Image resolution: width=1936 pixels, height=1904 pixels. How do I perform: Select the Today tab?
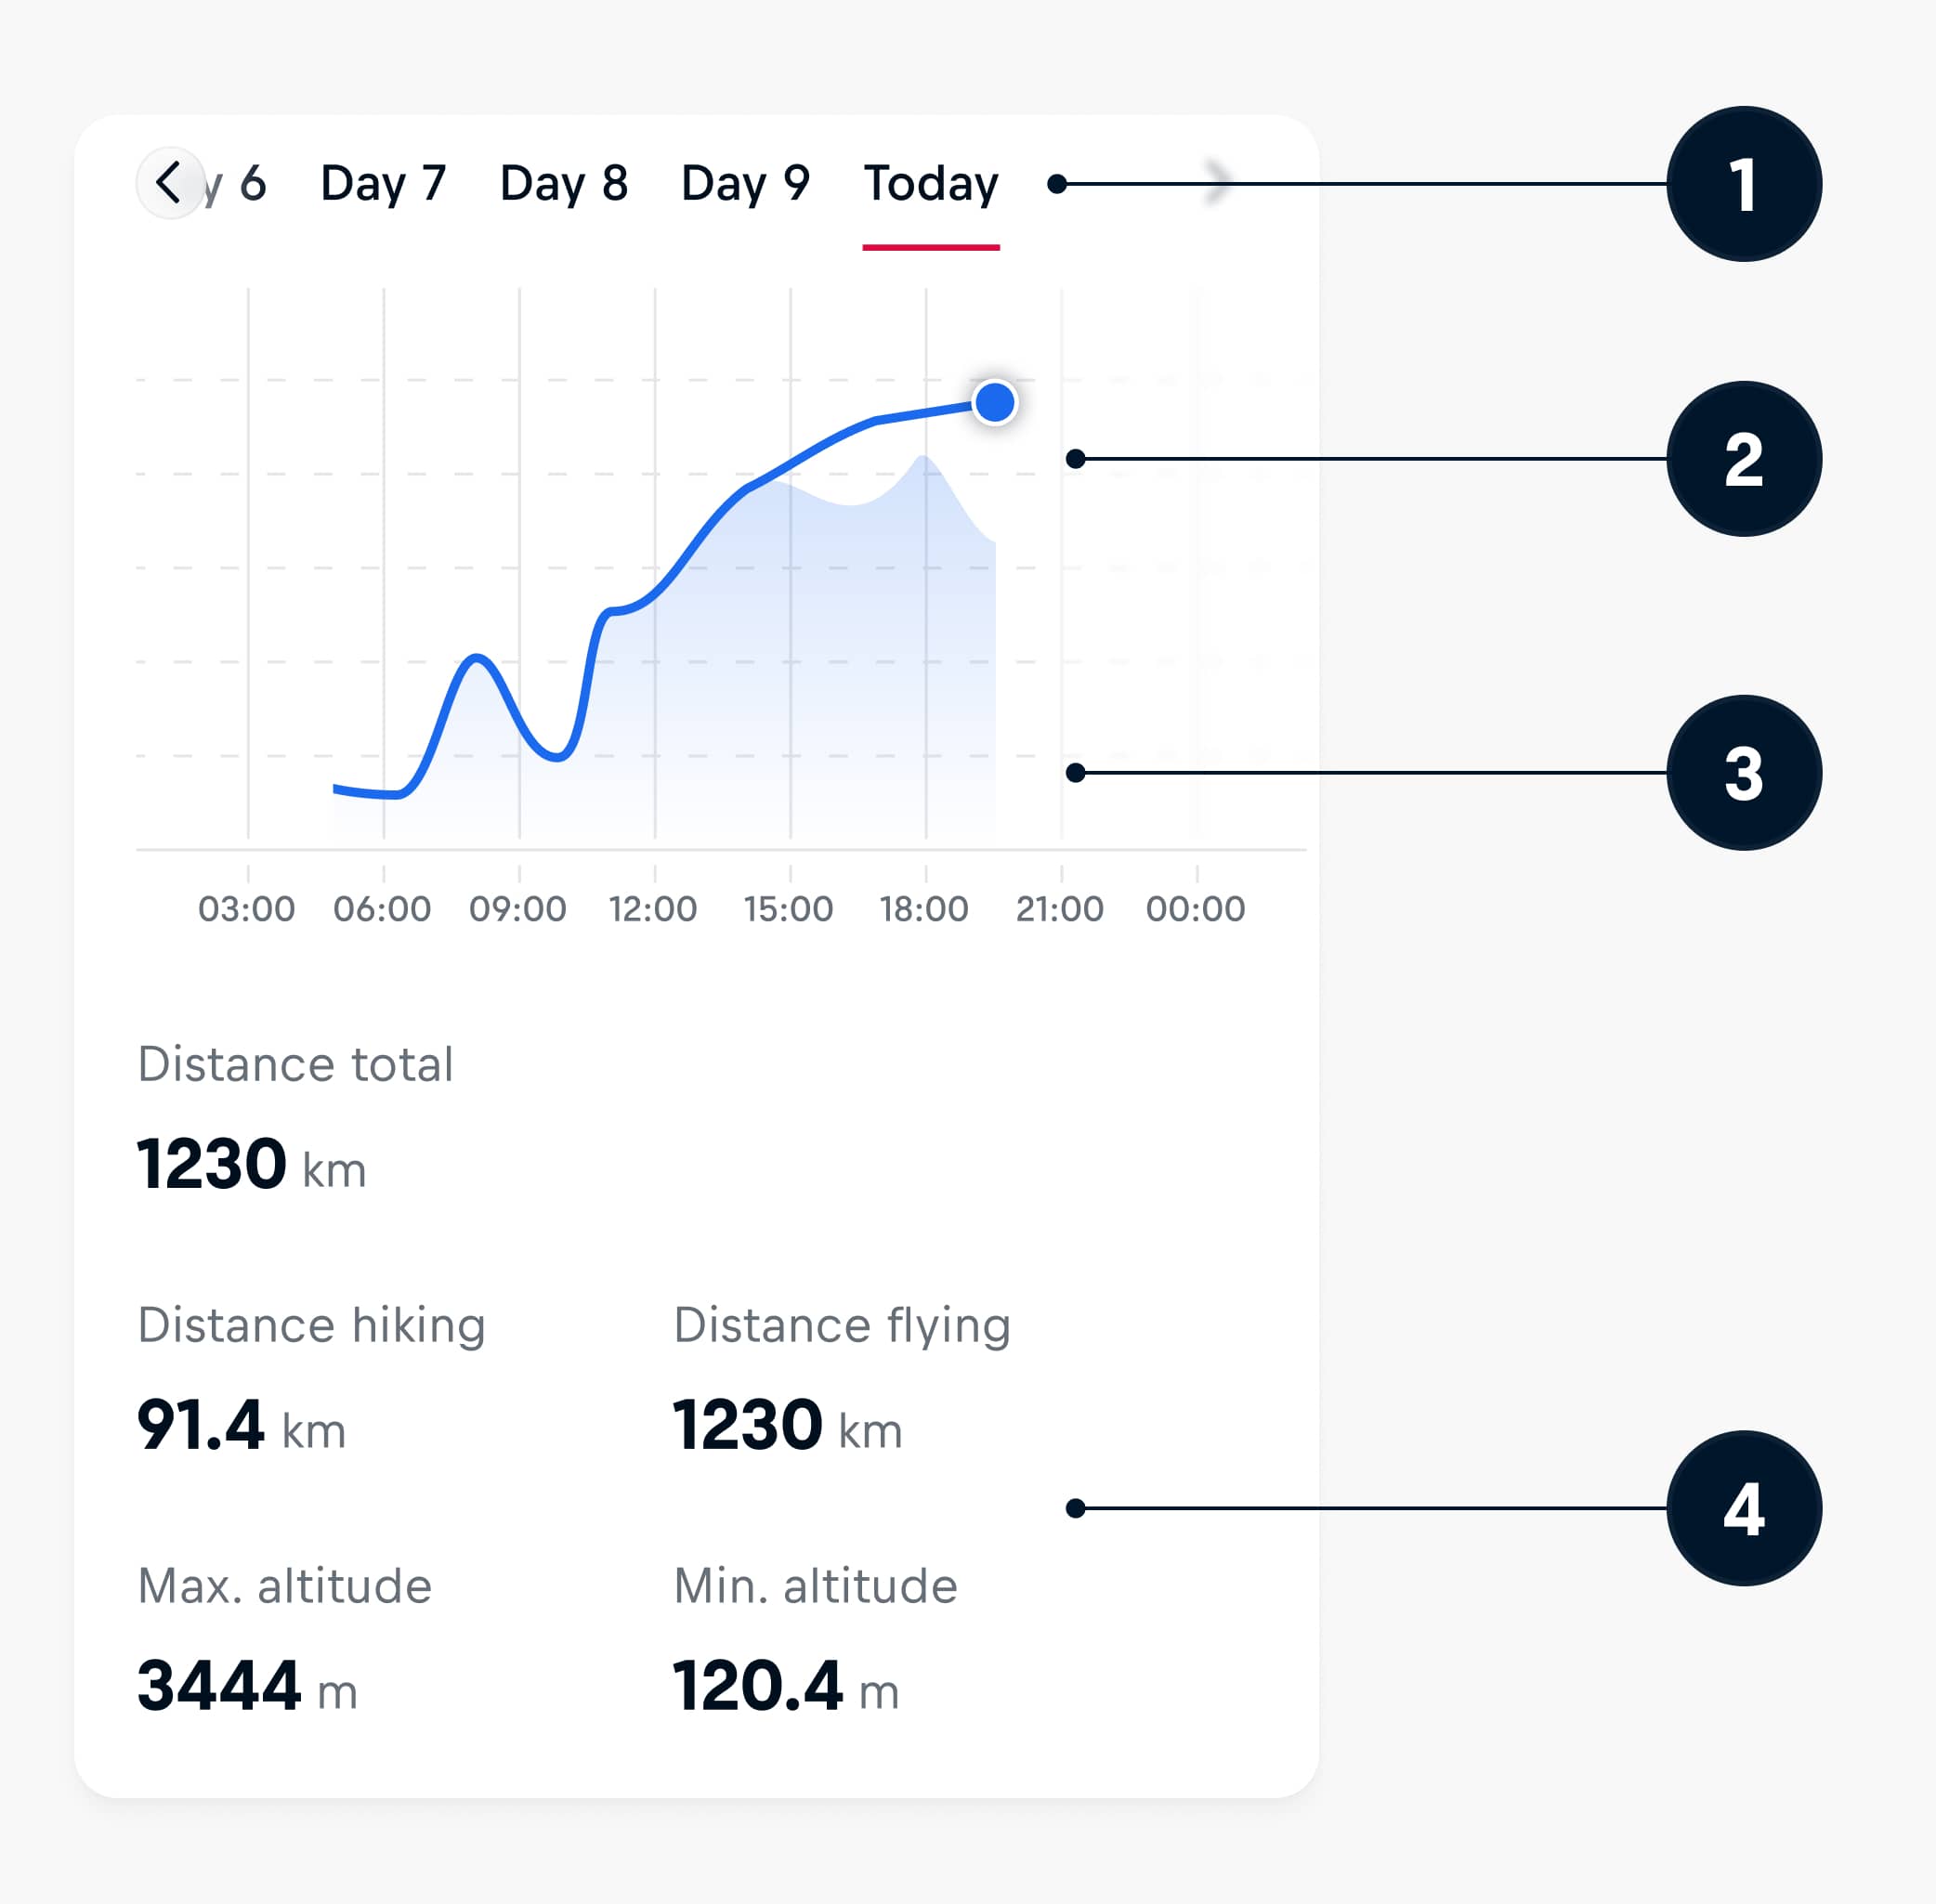pyautogui.click(x=930, y=184)
